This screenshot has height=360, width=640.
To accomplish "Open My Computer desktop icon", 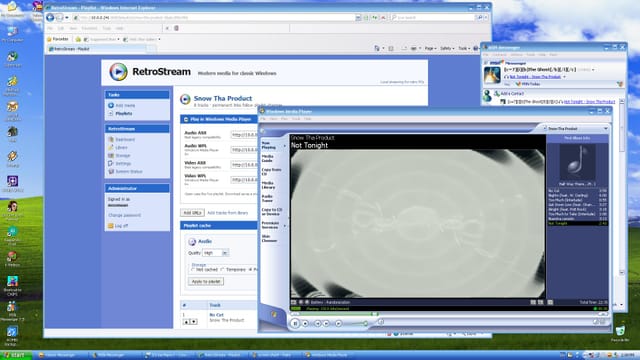I will click(x=12, y=34).
